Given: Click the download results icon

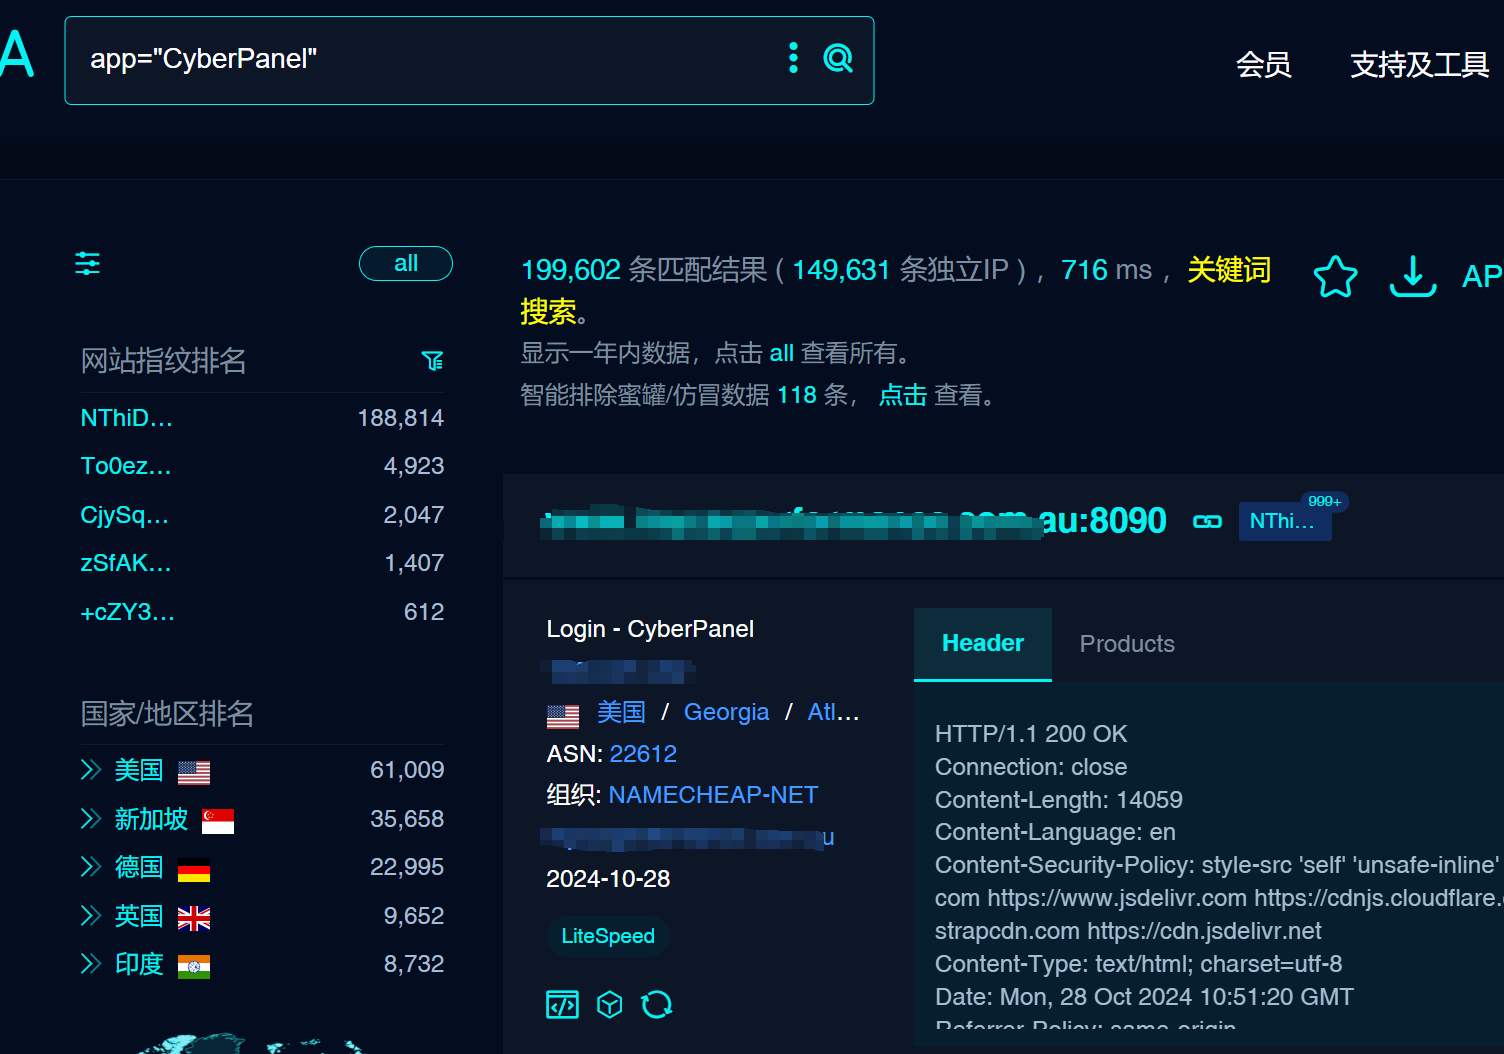Looking at the screenshot, I should pyautogui.click(x=1413, y=276).
